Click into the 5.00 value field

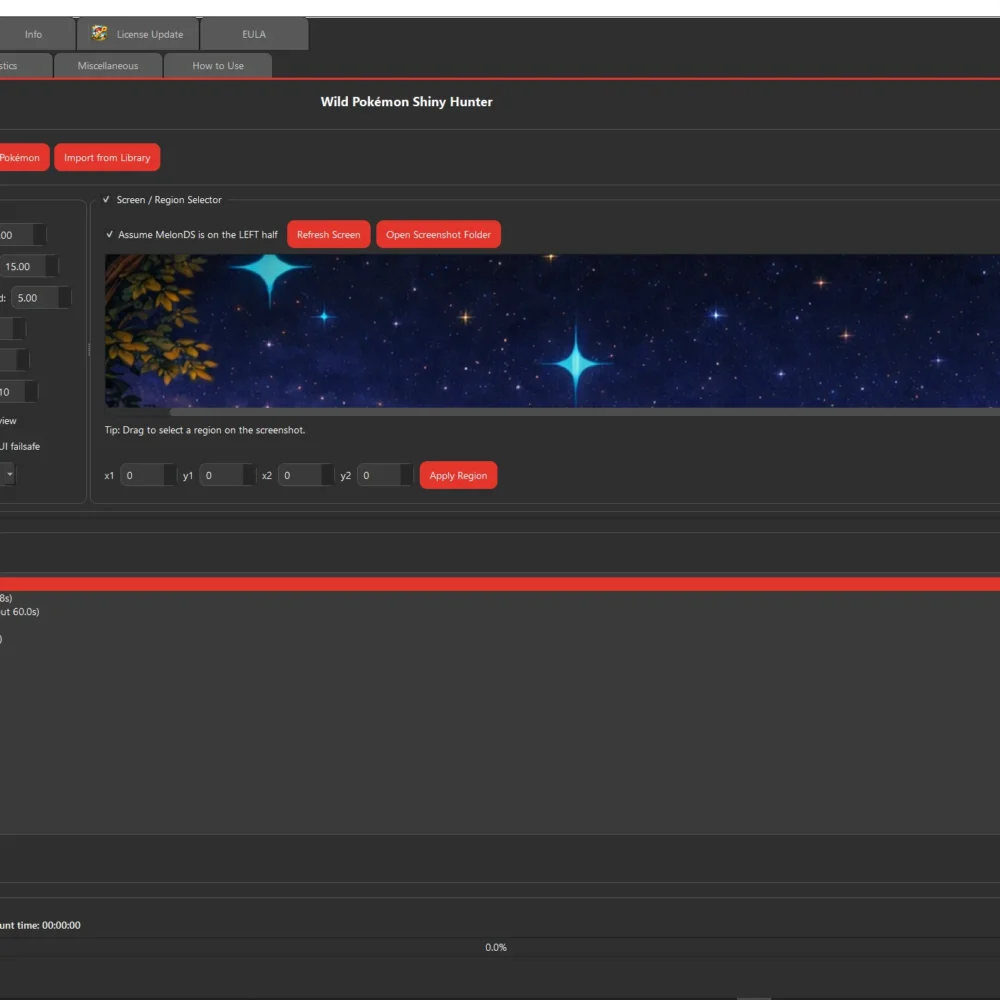pos(35,298)
